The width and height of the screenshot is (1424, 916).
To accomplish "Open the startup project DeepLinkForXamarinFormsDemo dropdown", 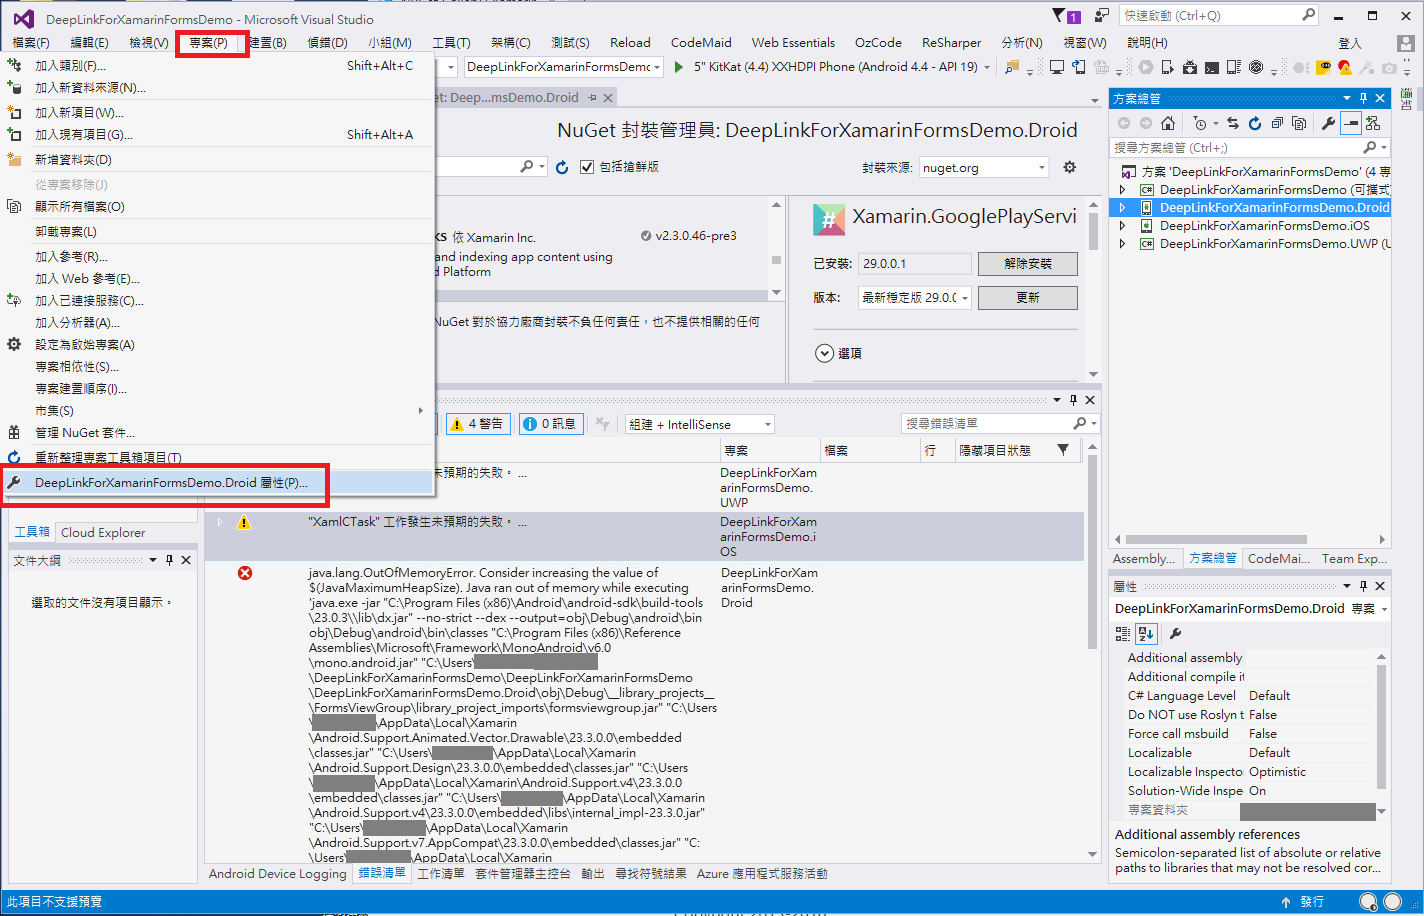I will click(x=563, y=67).
